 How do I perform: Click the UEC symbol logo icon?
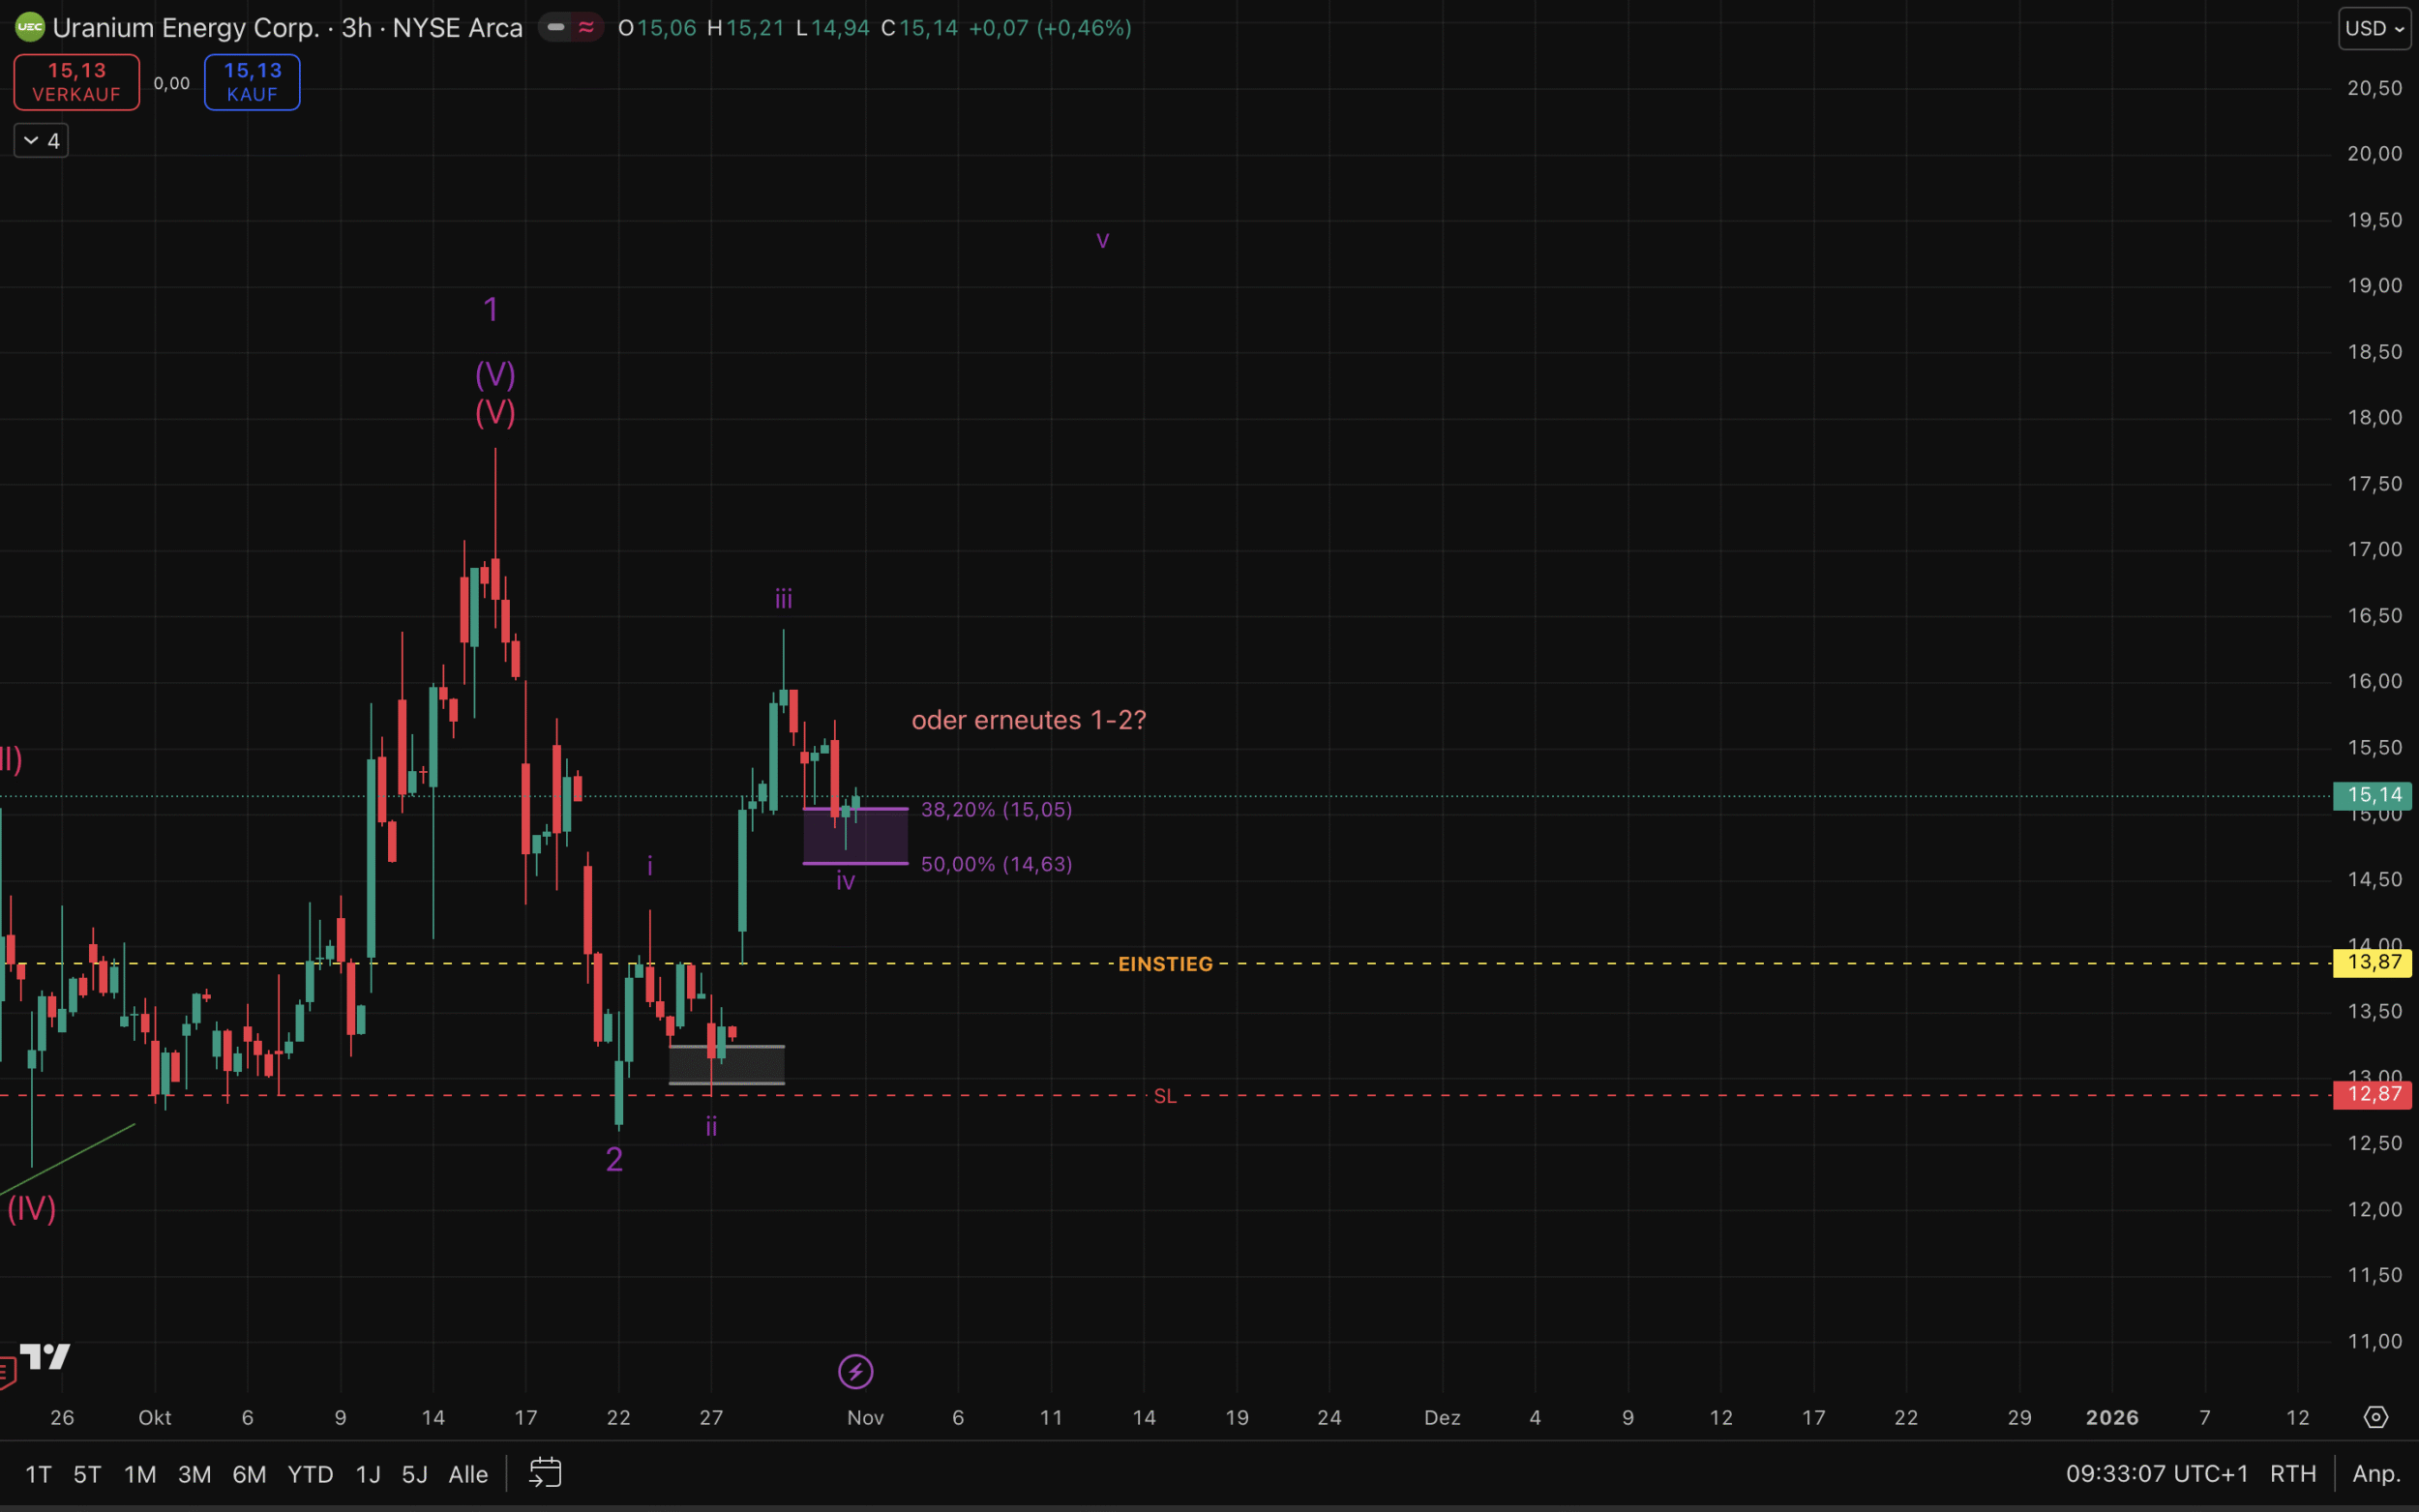pyautogui.click(x=29, y=28)
